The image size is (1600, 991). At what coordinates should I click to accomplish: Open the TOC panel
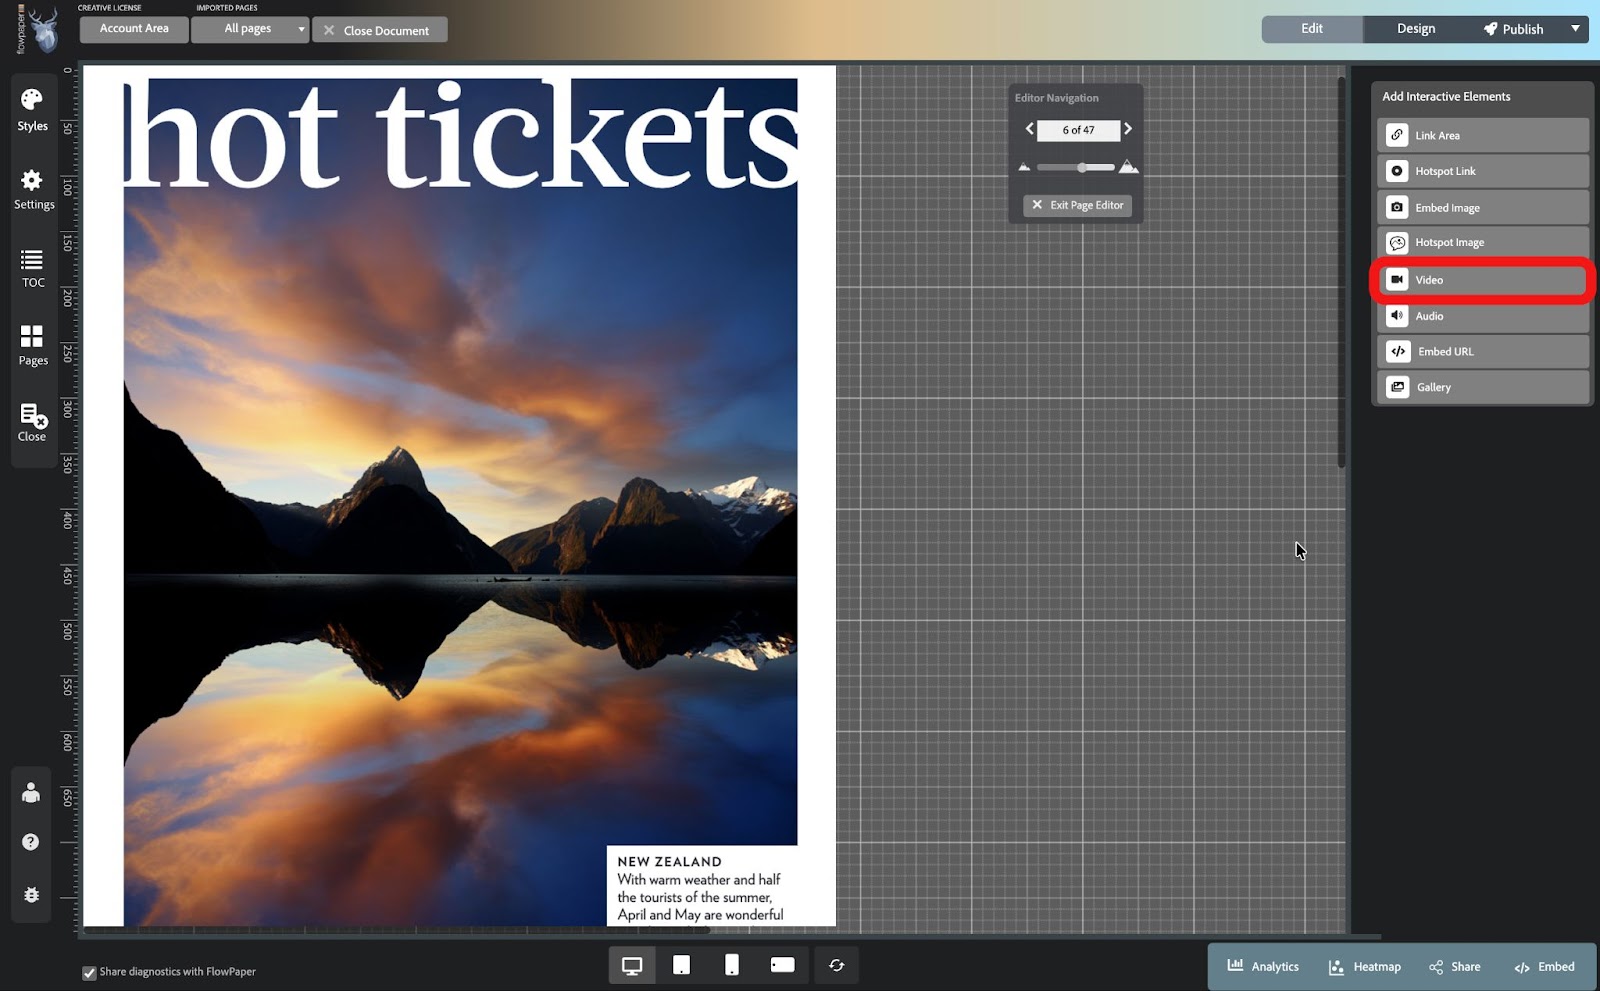click(32, 266)
